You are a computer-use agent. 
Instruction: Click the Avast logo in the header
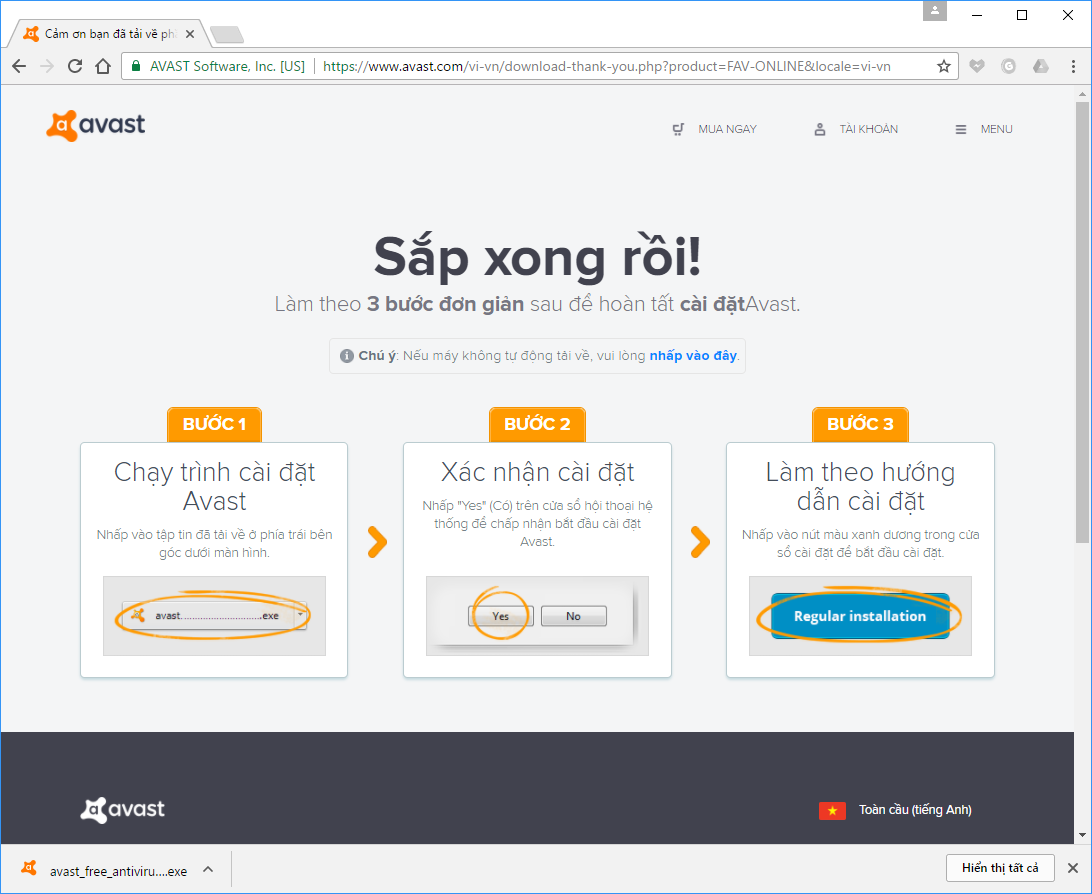coord(96,125)
